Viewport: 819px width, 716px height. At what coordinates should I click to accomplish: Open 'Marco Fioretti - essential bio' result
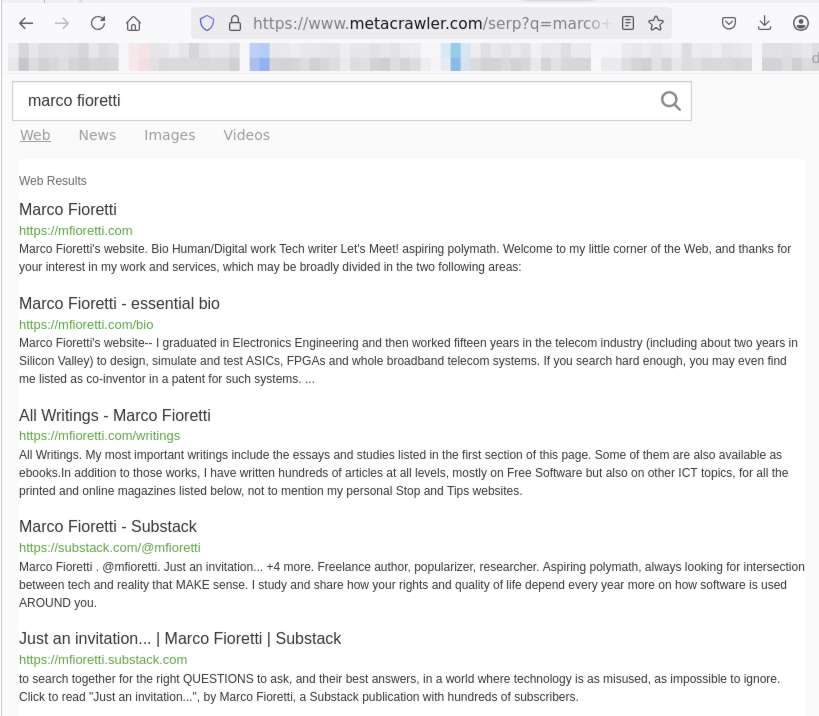(119, 303)
